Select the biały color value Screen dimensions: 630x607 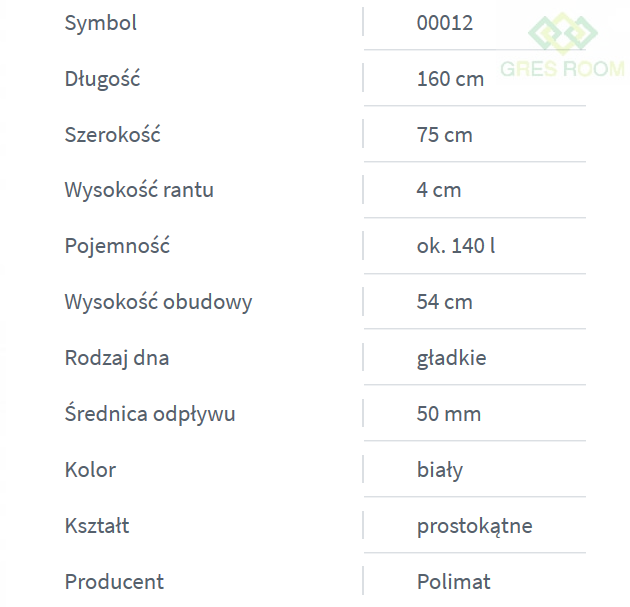pyautogui.click(x=439, y=470)
